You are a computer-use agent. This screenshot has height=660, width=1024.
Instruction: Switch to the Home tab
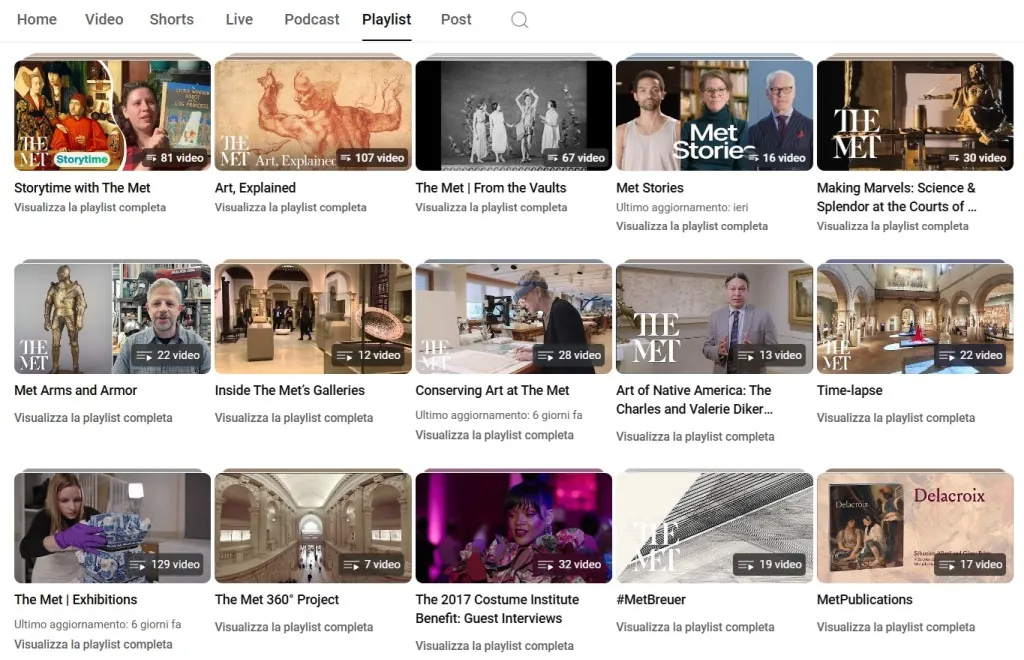tap(37, 19)
